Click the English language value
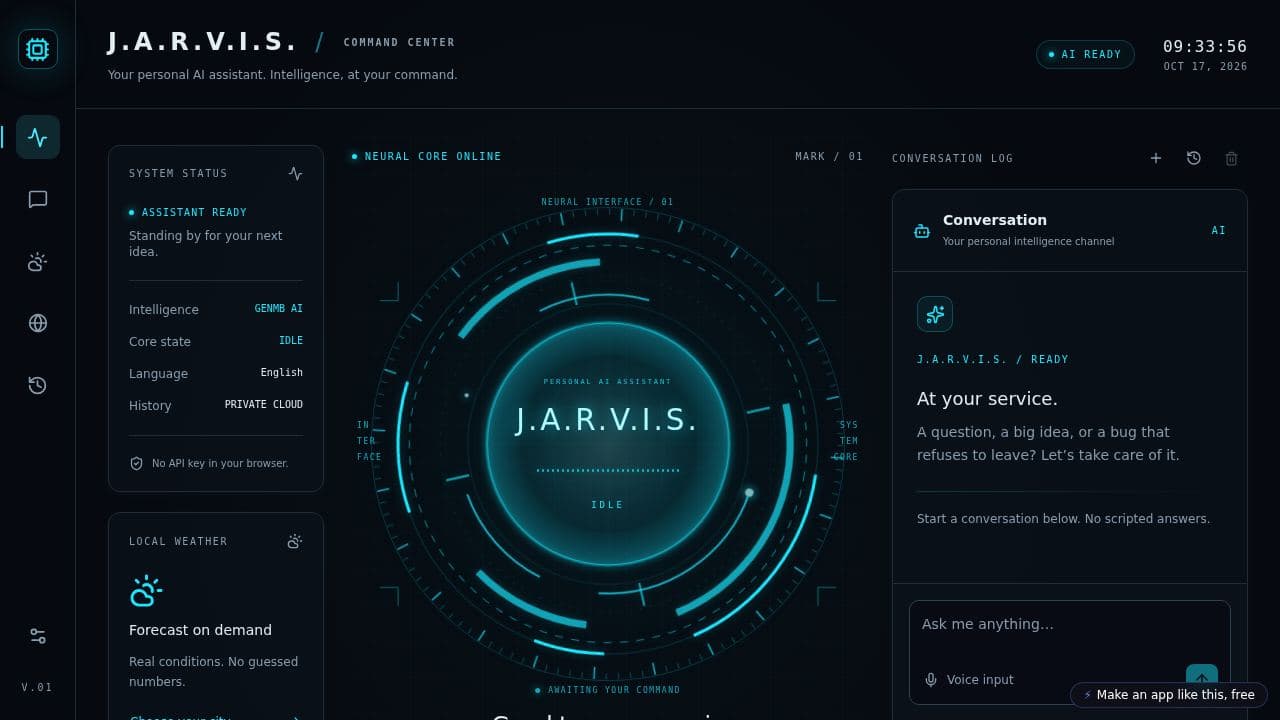The height and width of the screenshot is (720, 1280). click(282, 373)
